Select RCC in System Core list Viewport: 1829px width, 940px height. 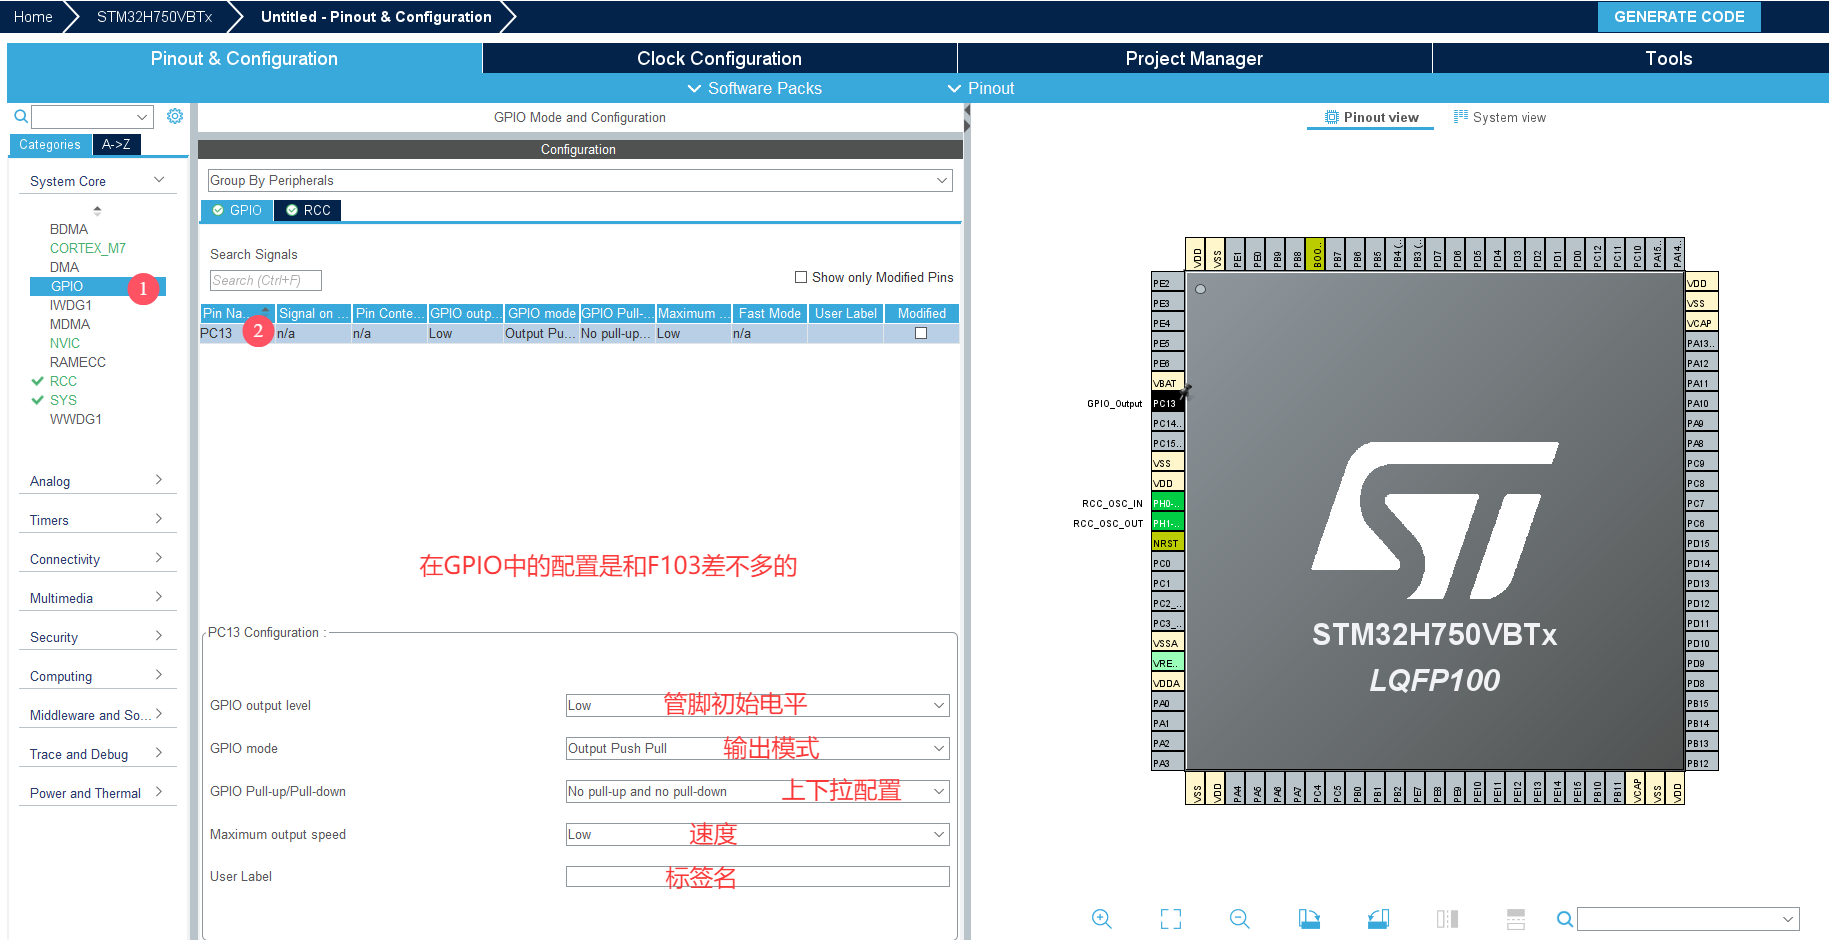(x=63, y=381)
